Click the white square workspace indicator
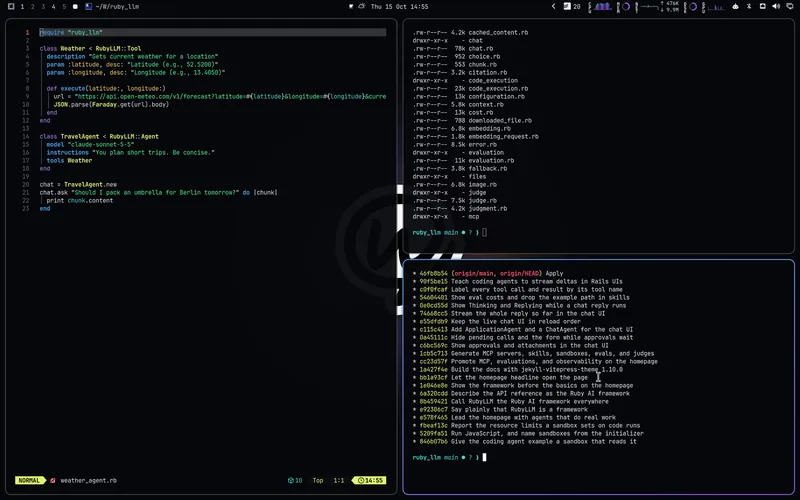This screenshot has height=500, width=800. [75, 7]
